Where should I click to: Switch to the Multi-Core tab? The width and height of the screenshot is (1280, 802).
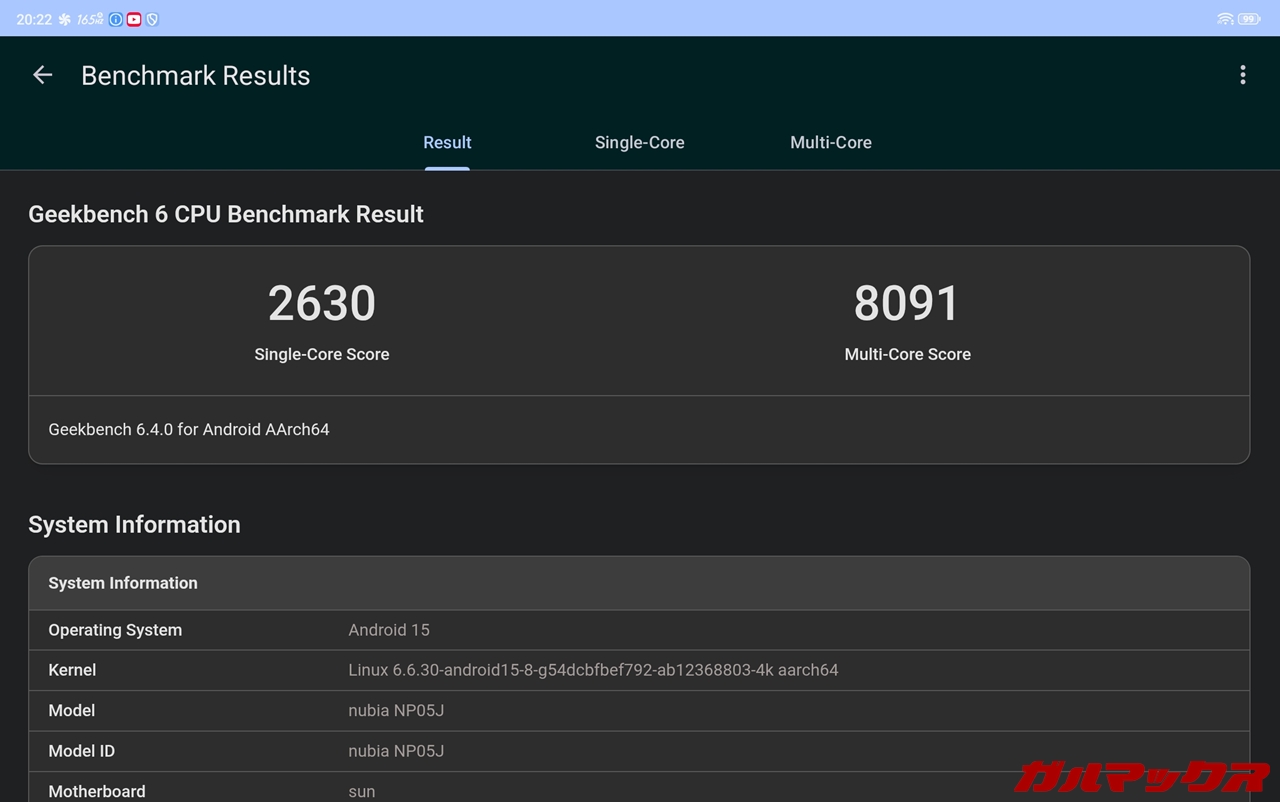(x=830, y=142)
